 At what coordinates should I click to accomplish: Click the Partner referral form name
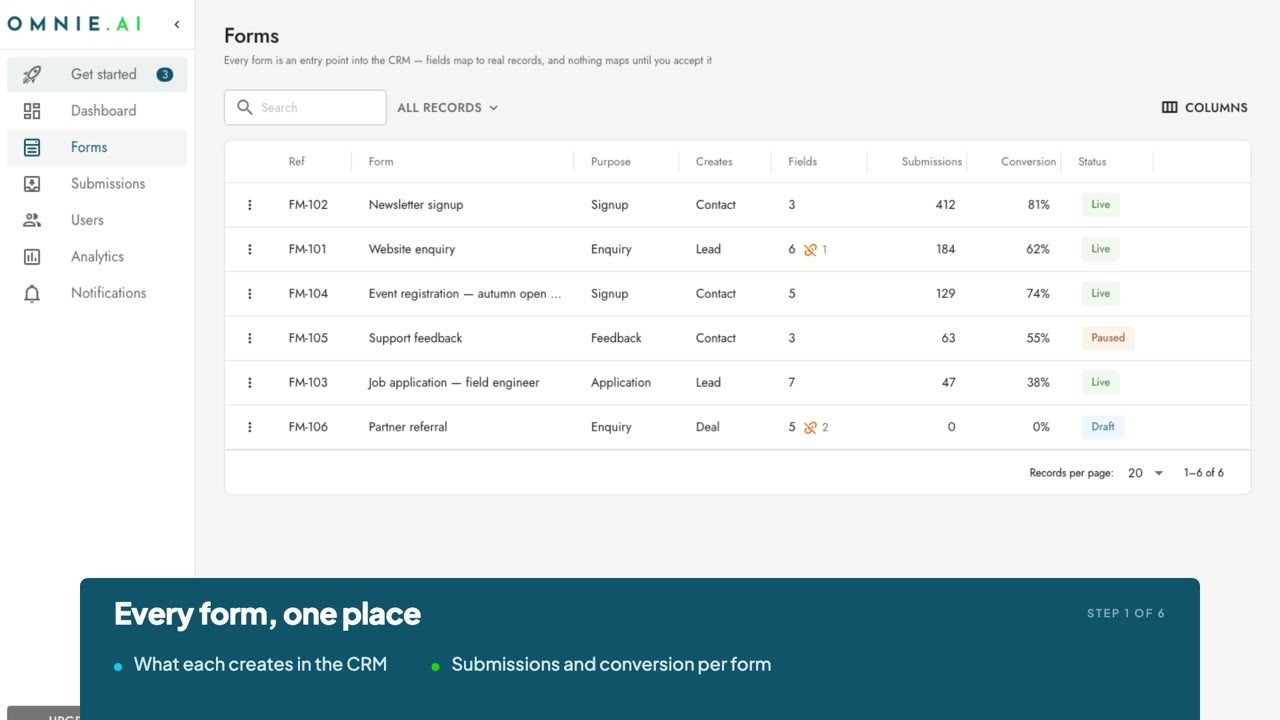pyautogui.click(x=408, y=427)
